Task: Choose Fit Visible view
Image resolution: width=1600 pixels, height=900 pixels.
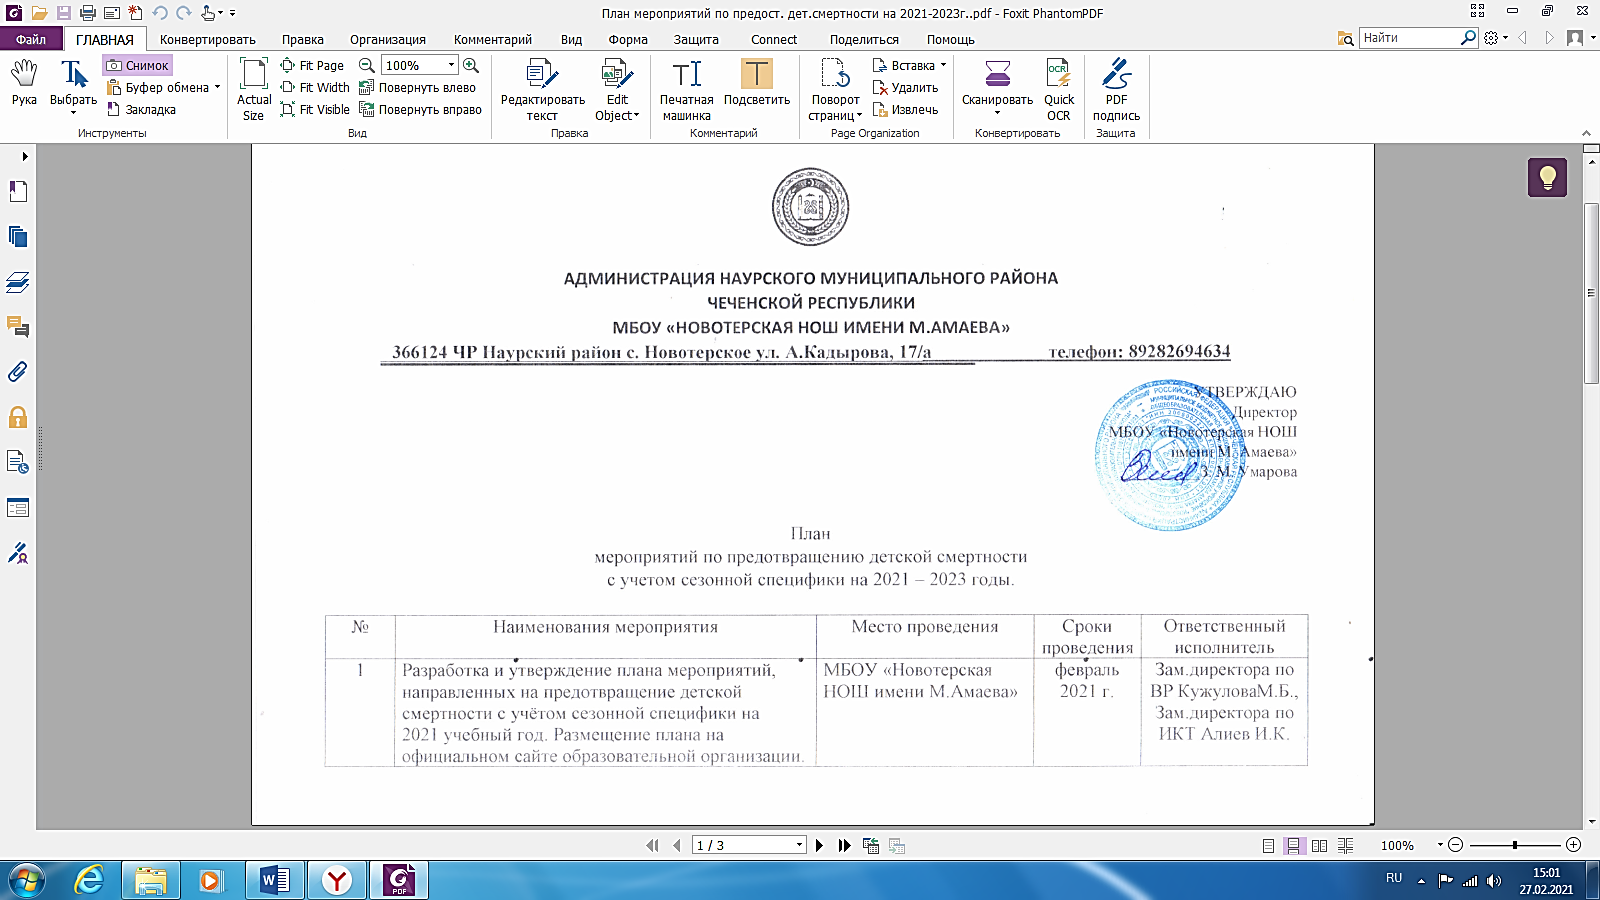Action: pos(315,110)
